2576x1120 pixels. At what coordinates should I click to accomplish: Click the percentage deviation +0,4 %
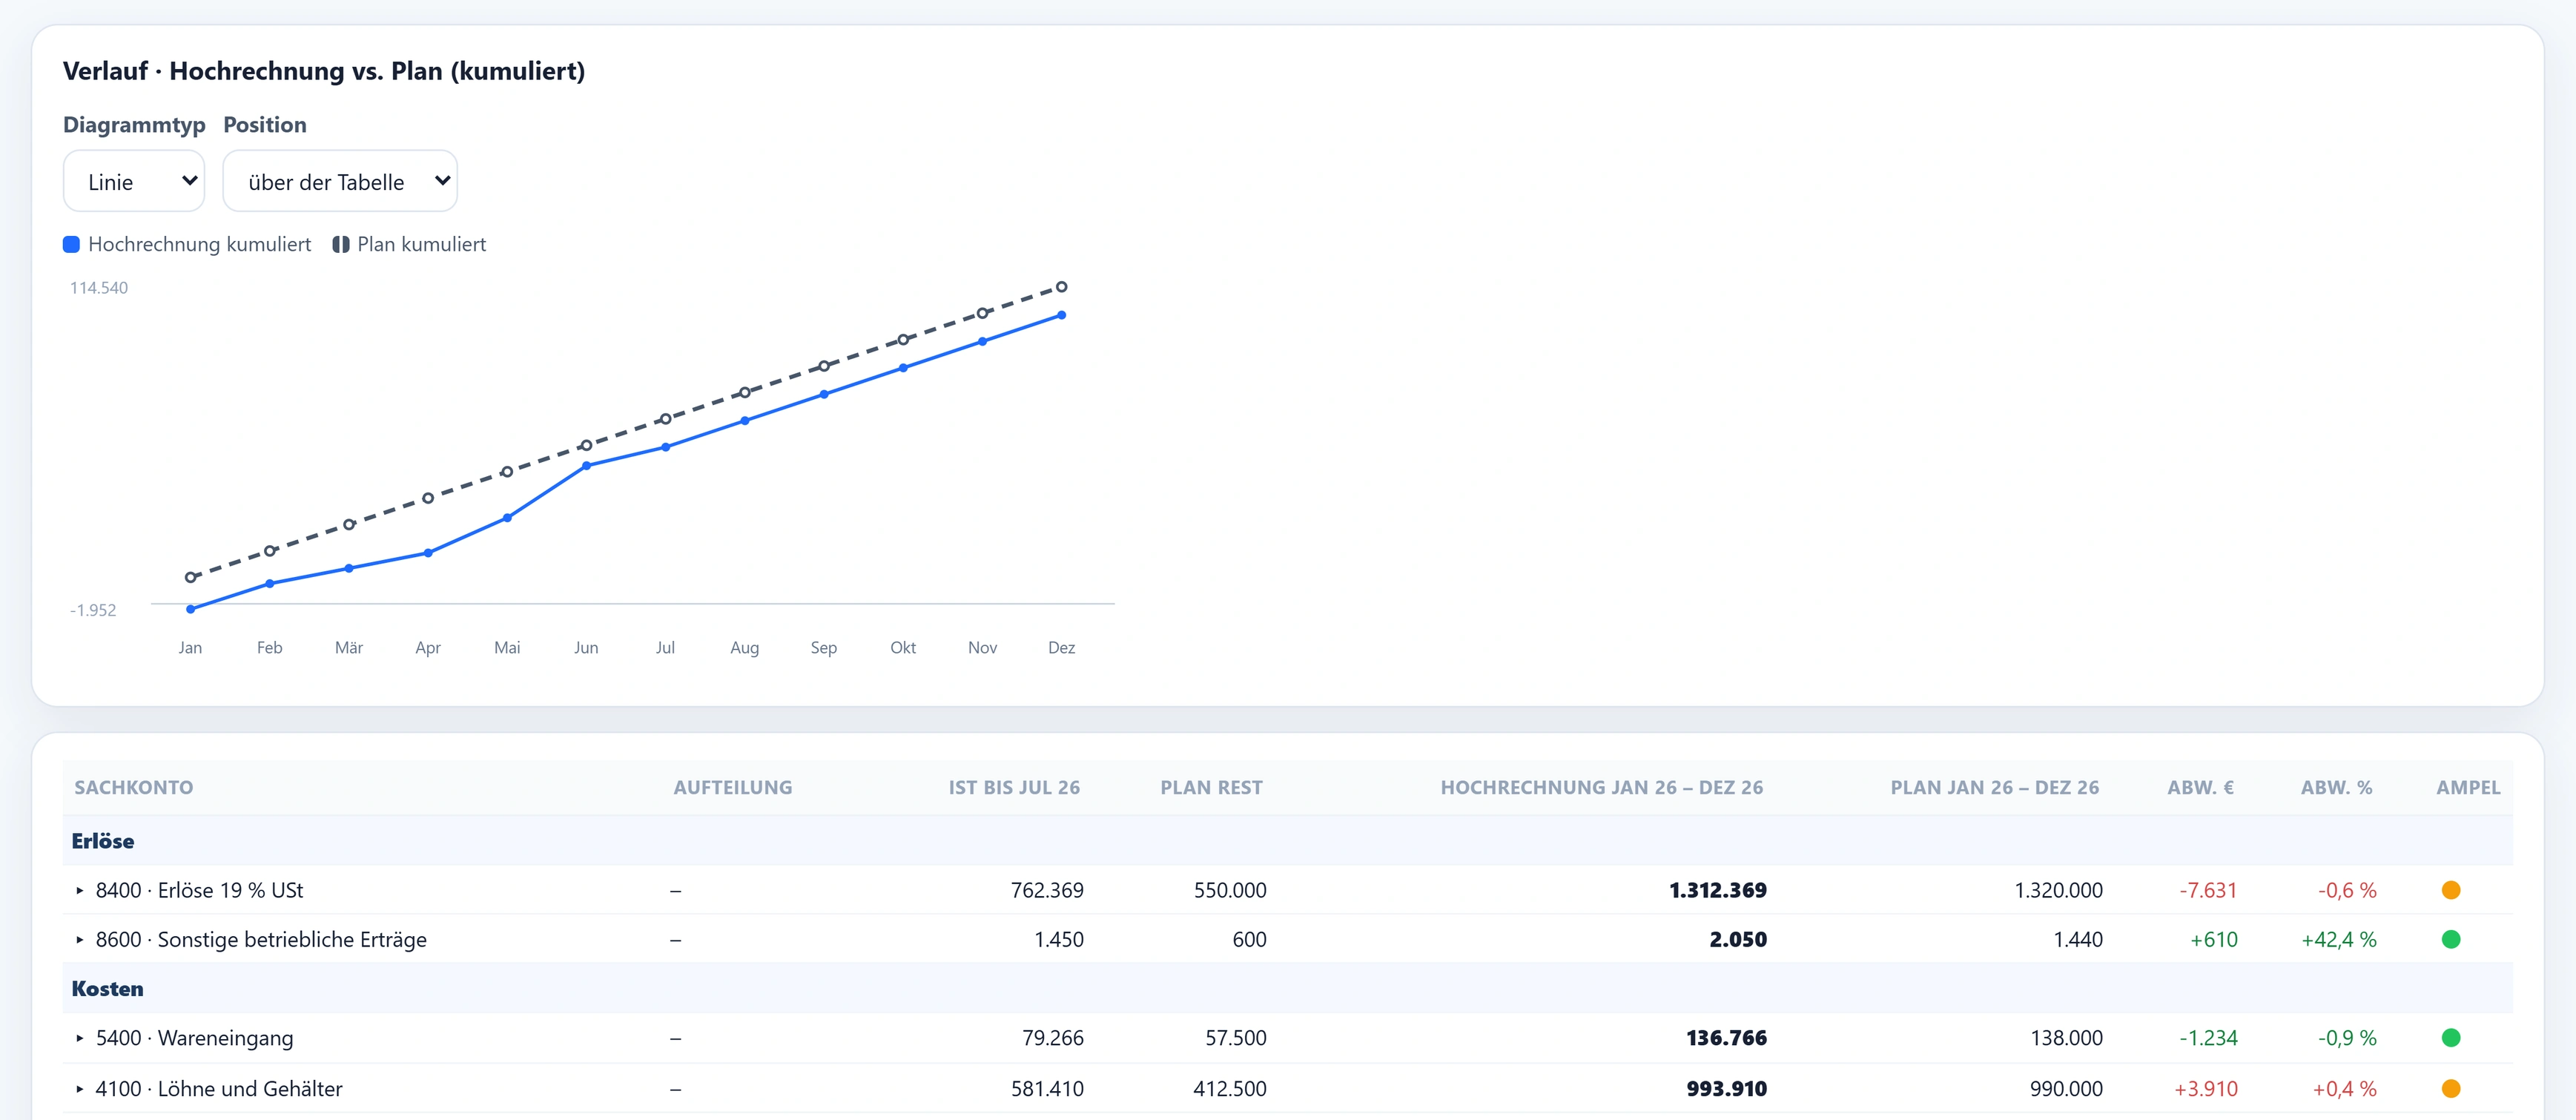click(x=2344, y=1088)
